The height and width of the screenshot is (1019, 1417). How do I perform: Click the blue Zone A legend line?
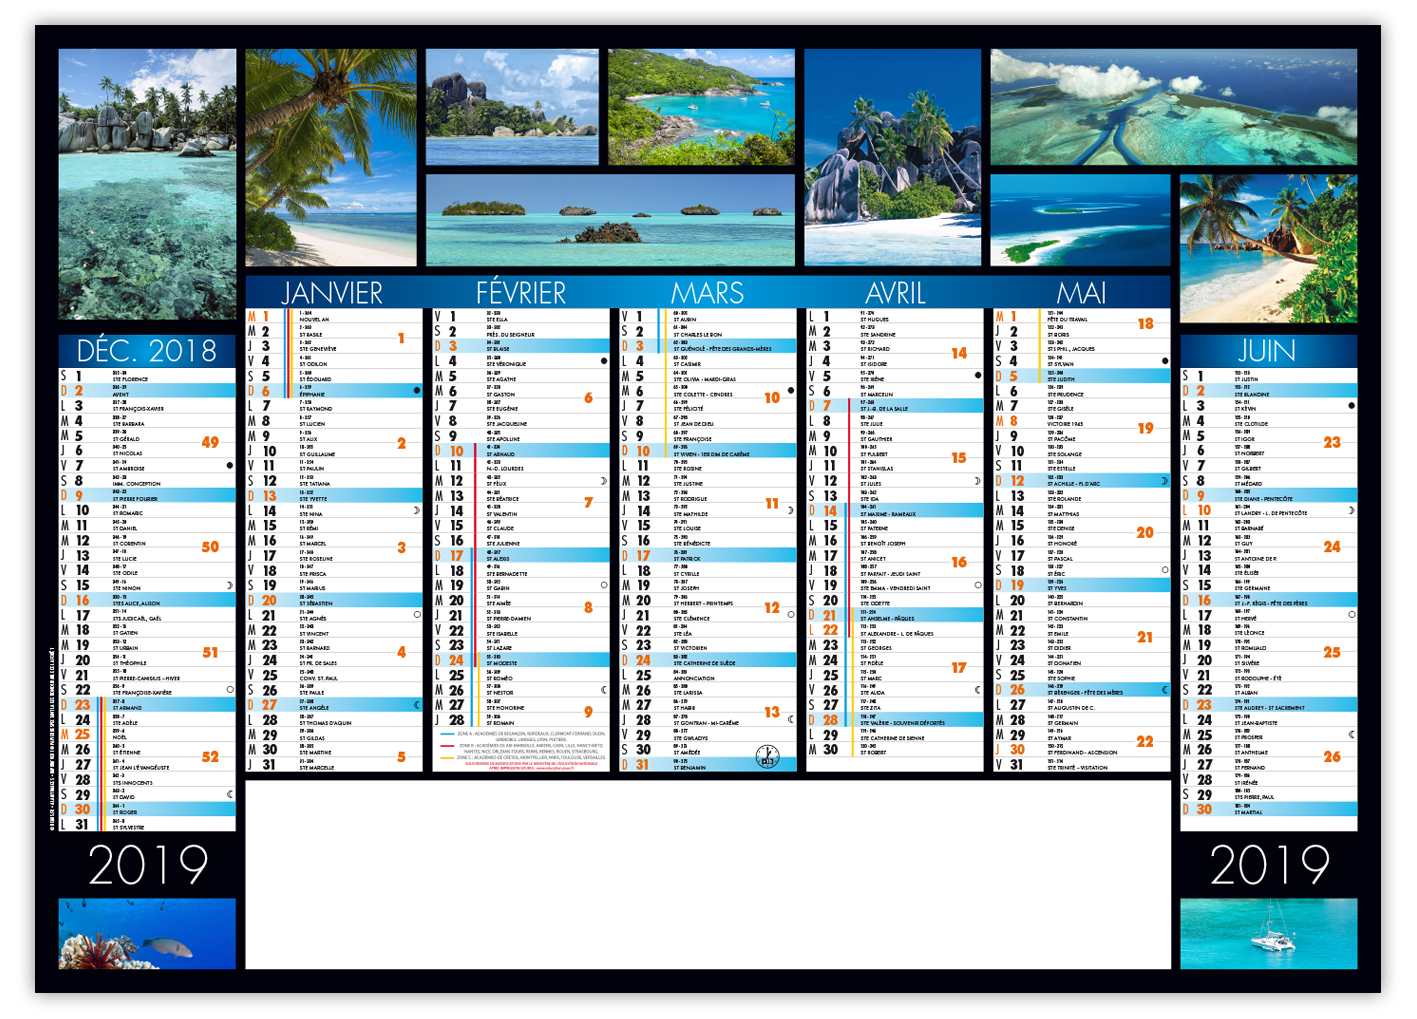pyautogui.click(x=447, y=733)
